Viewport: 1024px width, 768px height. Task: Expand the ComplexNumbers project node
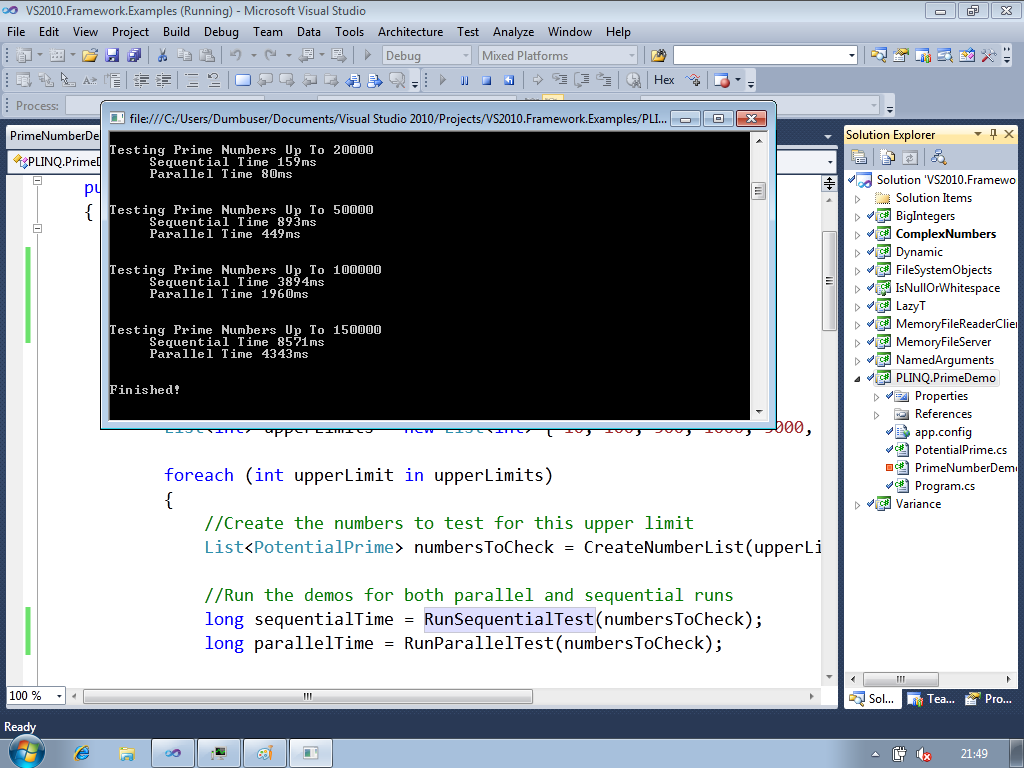[x=857, y=234]
